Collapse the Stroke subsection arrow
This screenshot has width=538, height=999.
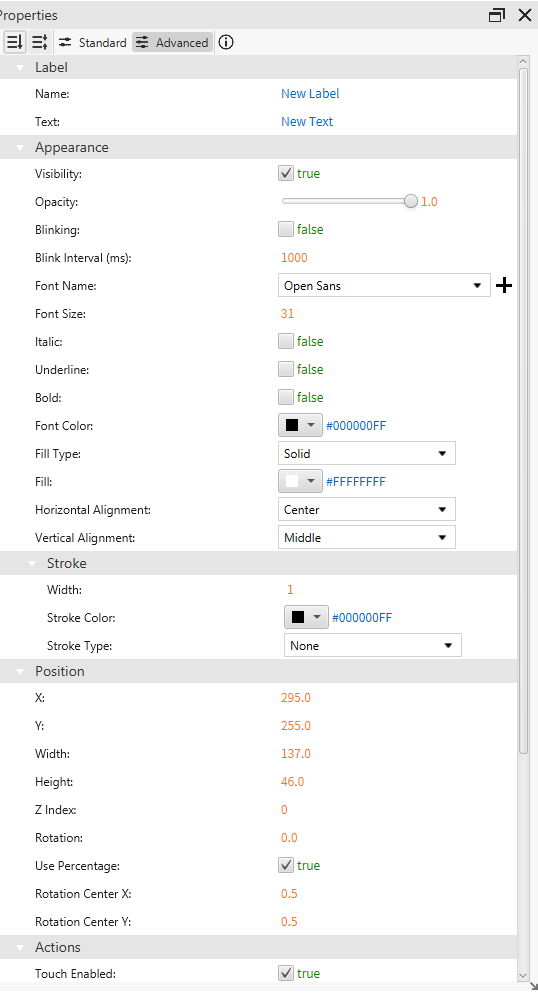click(32, 564)
